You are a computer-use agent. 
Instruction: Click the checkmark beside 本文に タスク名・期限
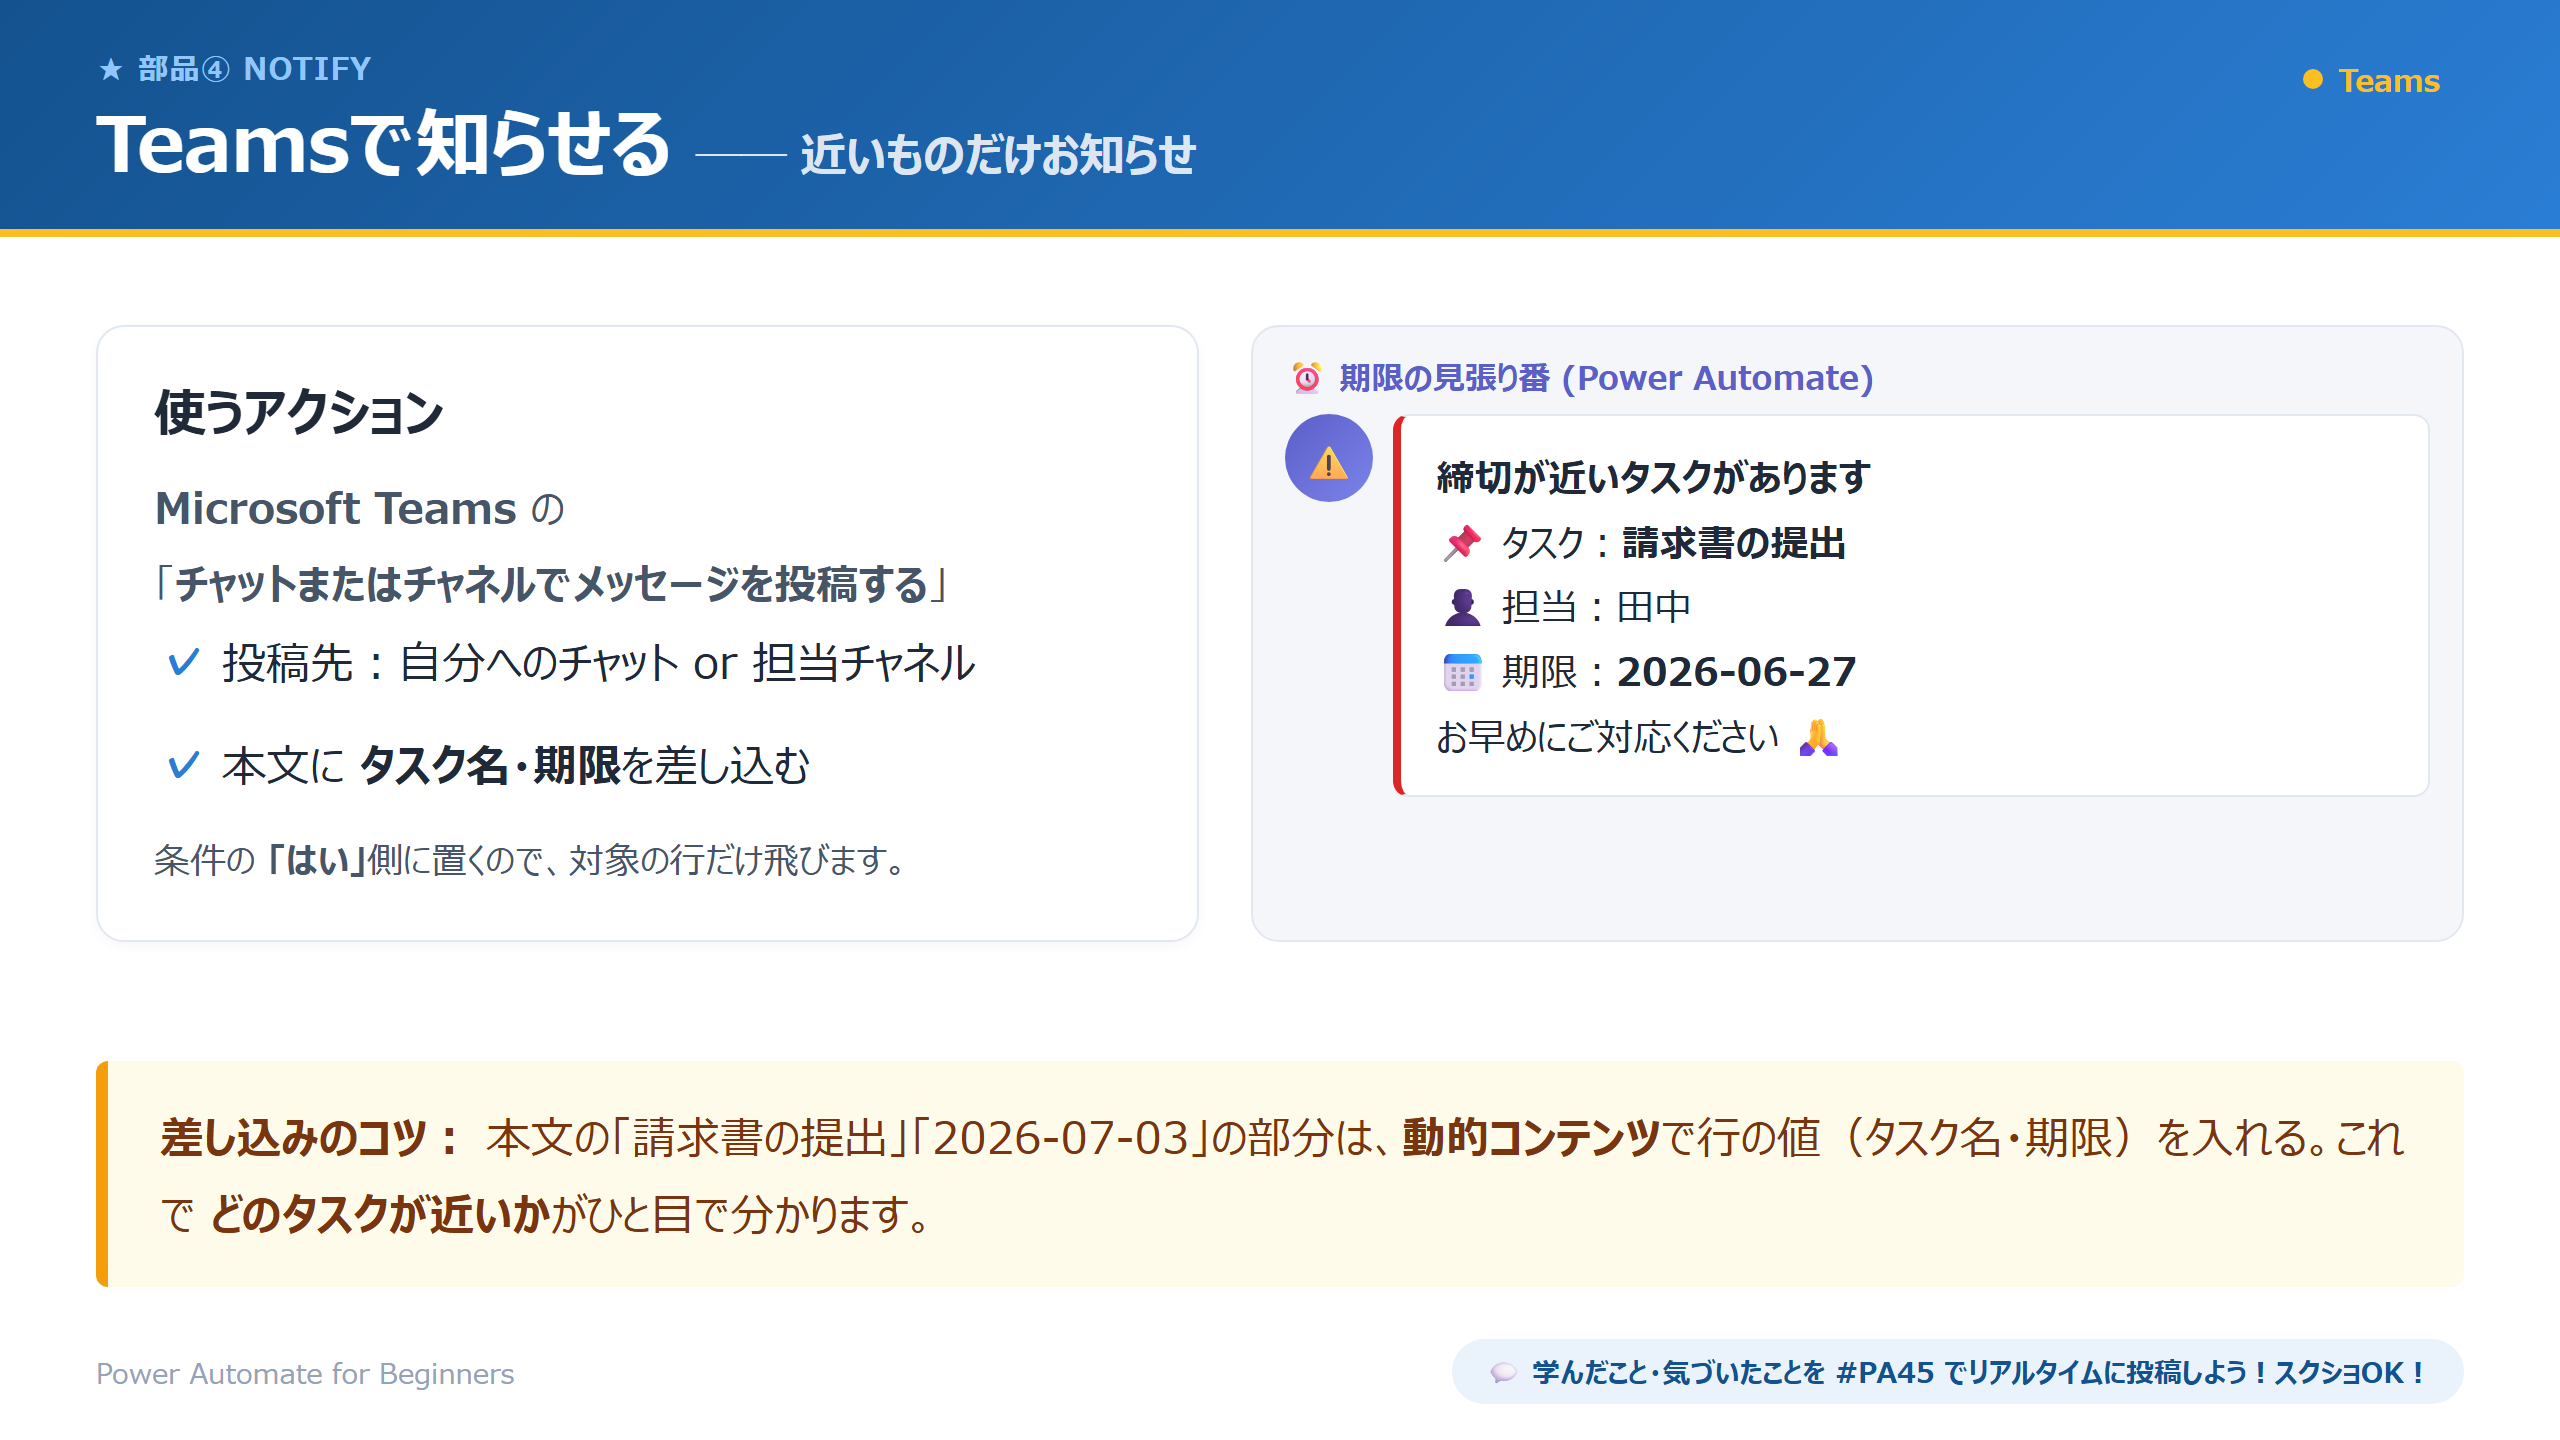(183, 766)
